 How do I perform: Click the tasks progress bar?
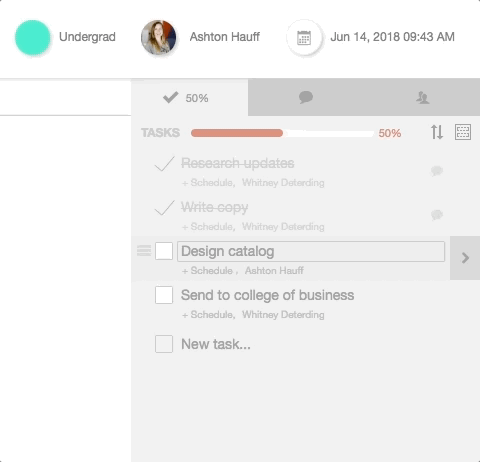point(282,133)
